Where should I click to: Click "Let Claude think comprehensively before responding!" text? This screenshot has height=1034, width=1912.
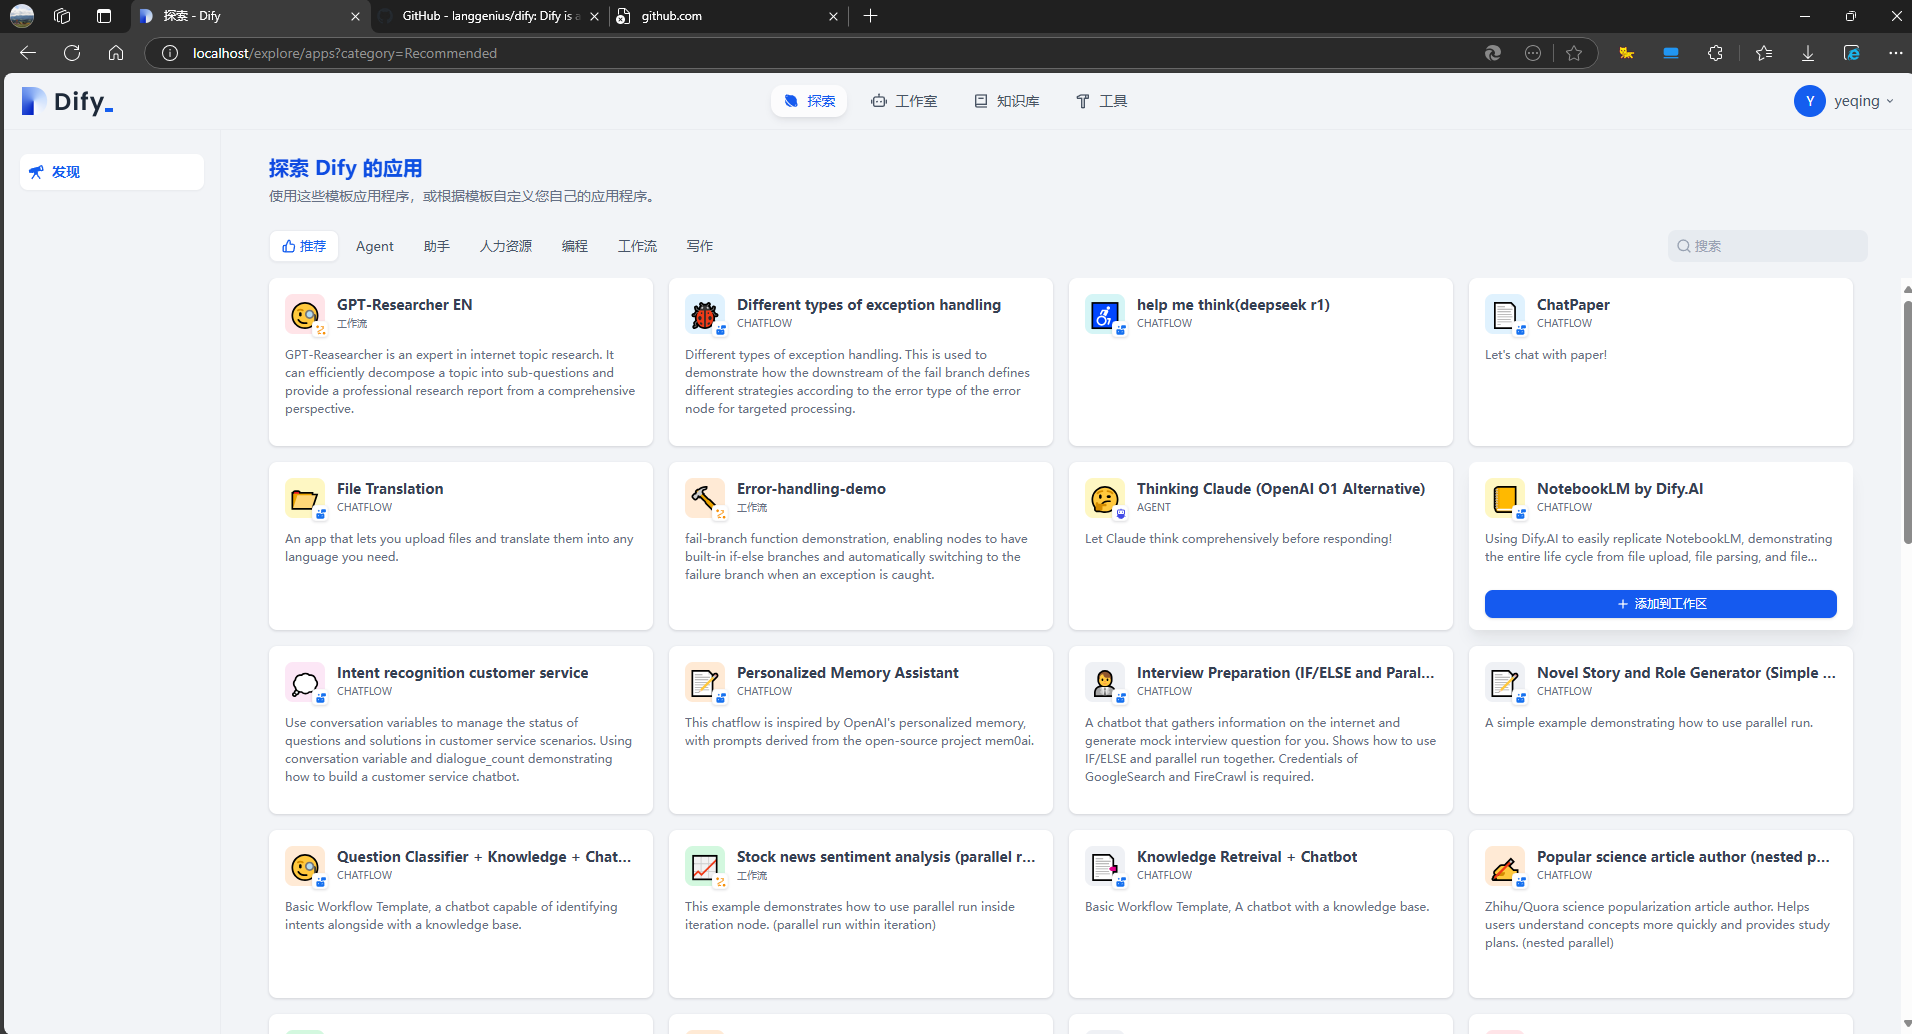pyautogui.click(x=1238, y=539)
